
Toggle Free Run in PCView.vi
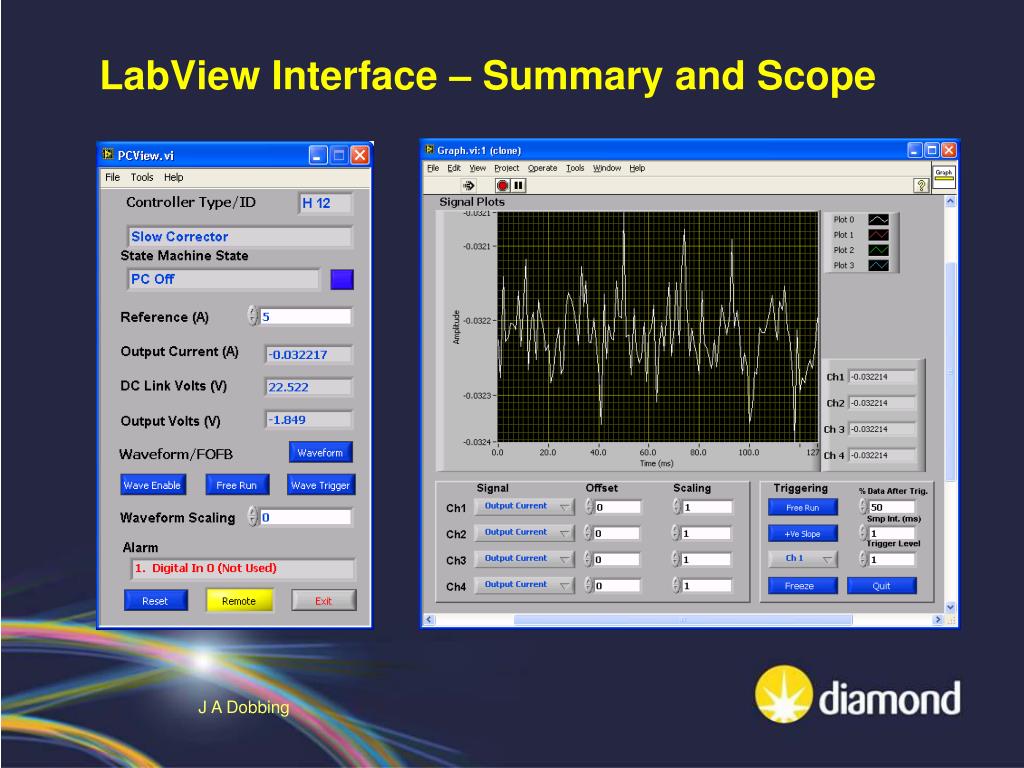pos(236,485)
